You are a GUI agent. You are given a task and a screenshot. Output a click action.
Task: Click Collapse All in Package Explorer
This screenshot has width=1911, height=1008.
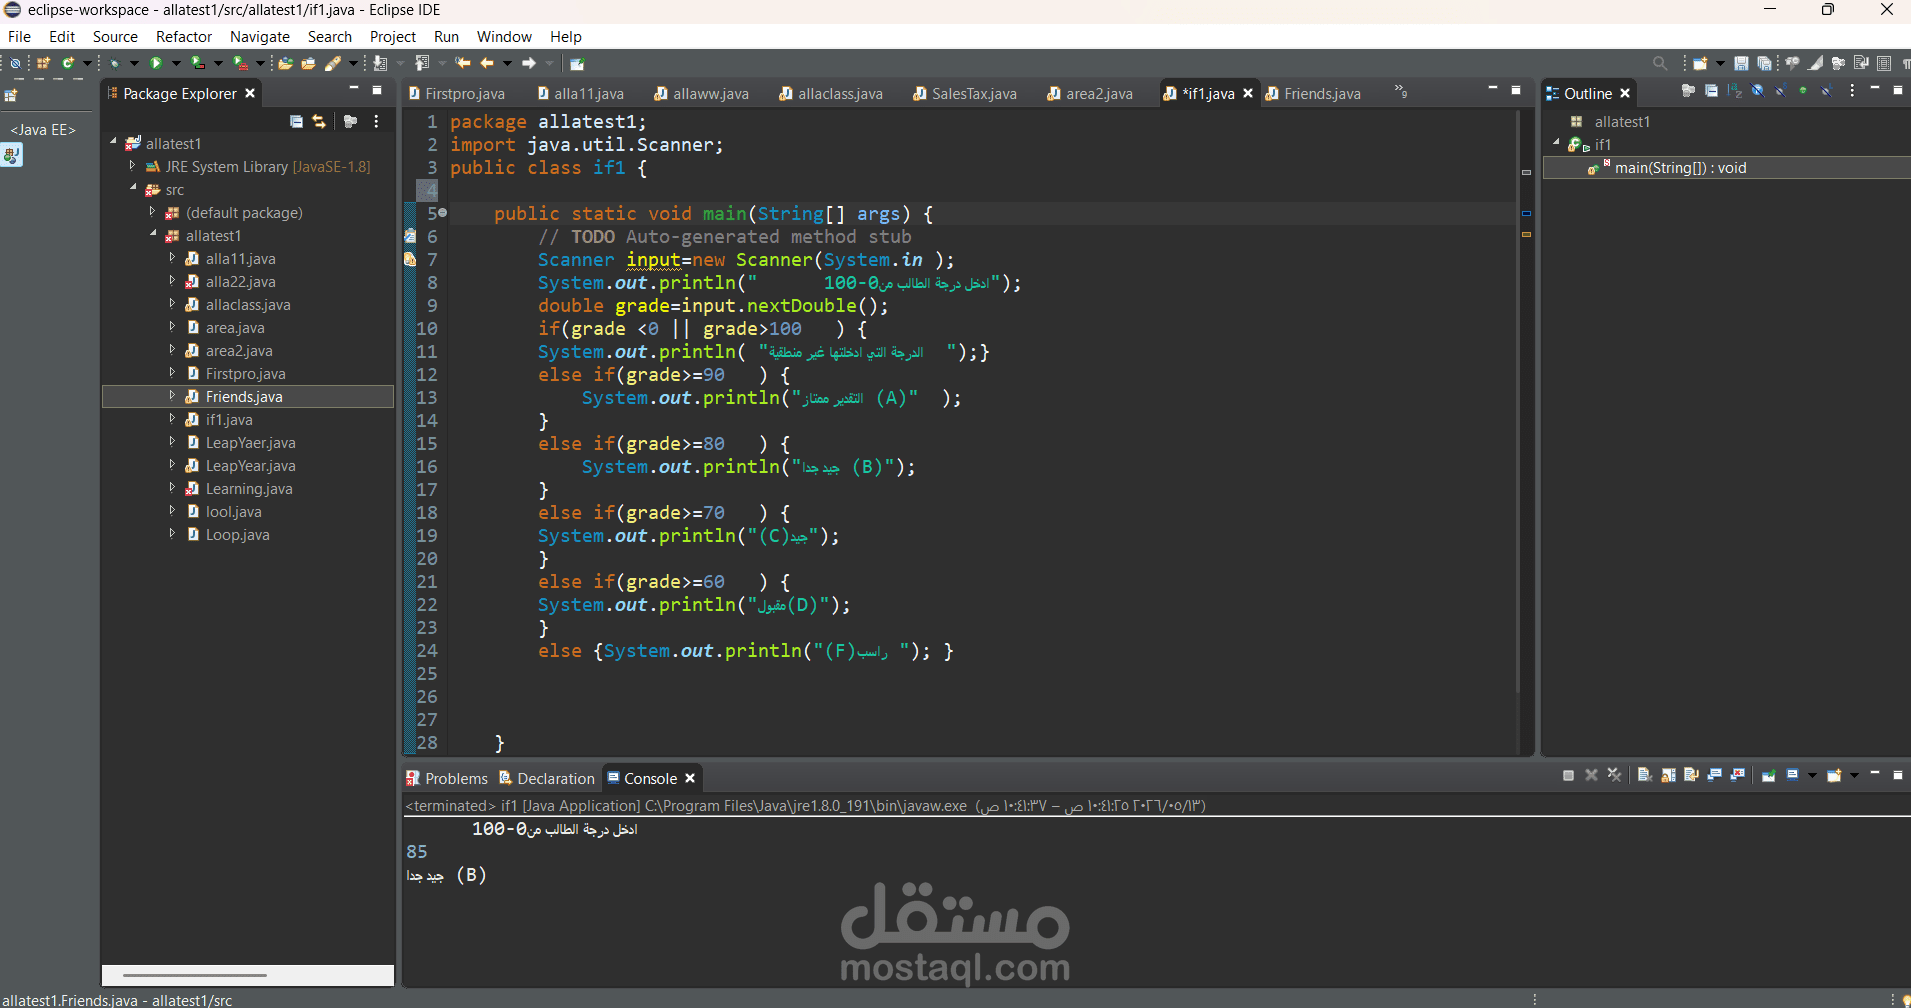tap(296, 121)
